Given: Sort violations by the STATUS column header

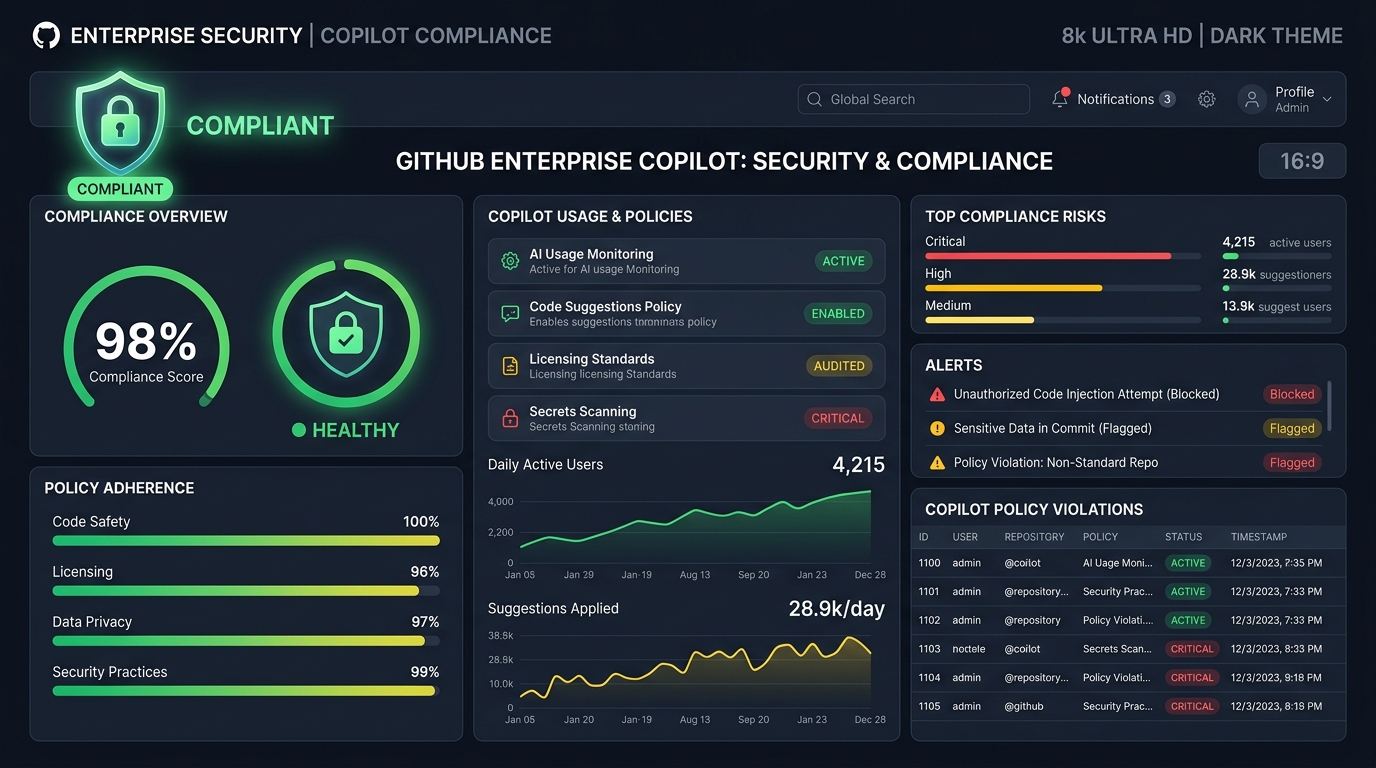Looking at the screenshot, I should tap(1183, 537).
